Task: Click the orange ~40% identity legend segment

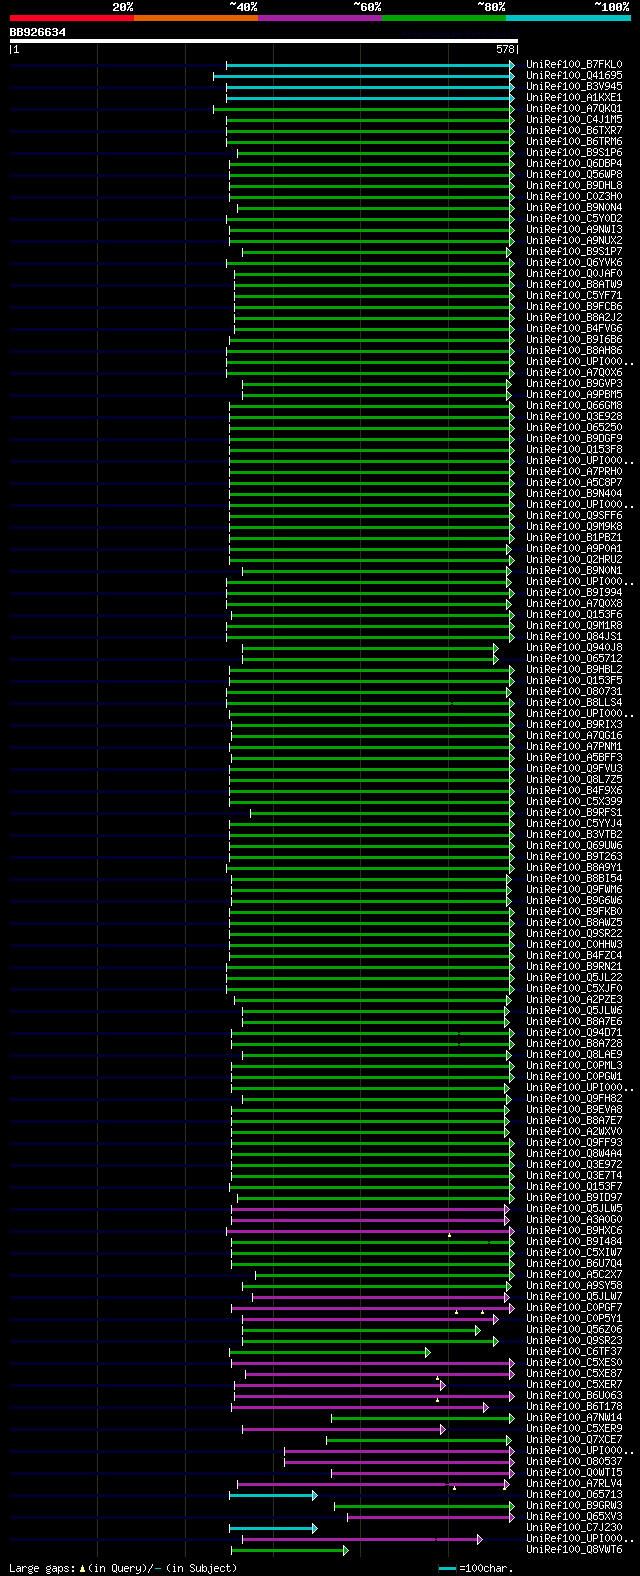Action: [195, 18]
